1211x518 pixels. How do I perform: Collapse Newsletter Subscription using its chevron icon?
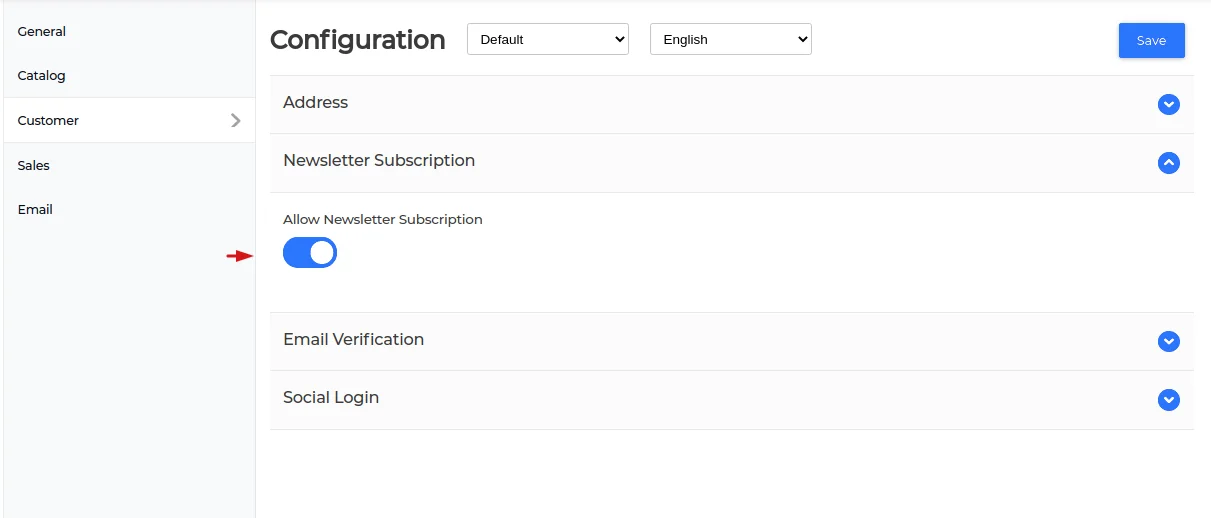(x=1168, y=162)
